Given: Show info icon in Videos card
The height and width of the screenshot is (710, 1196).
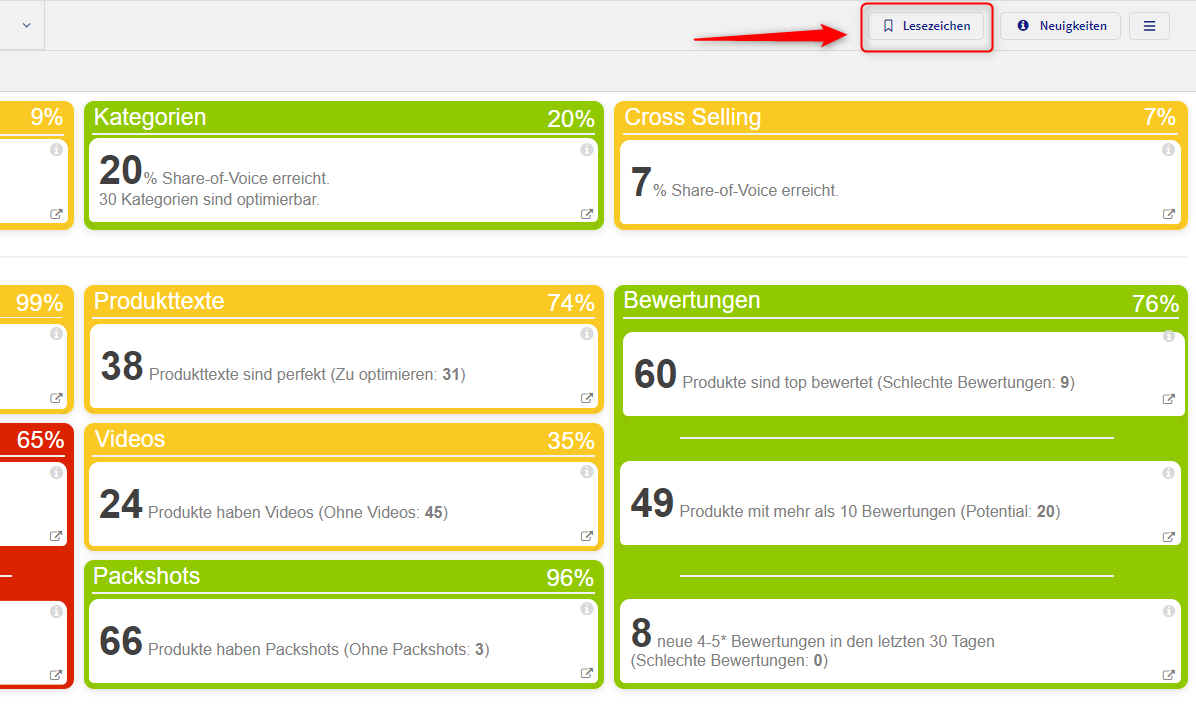Looking at the screenshot, I should coord(587,472).
